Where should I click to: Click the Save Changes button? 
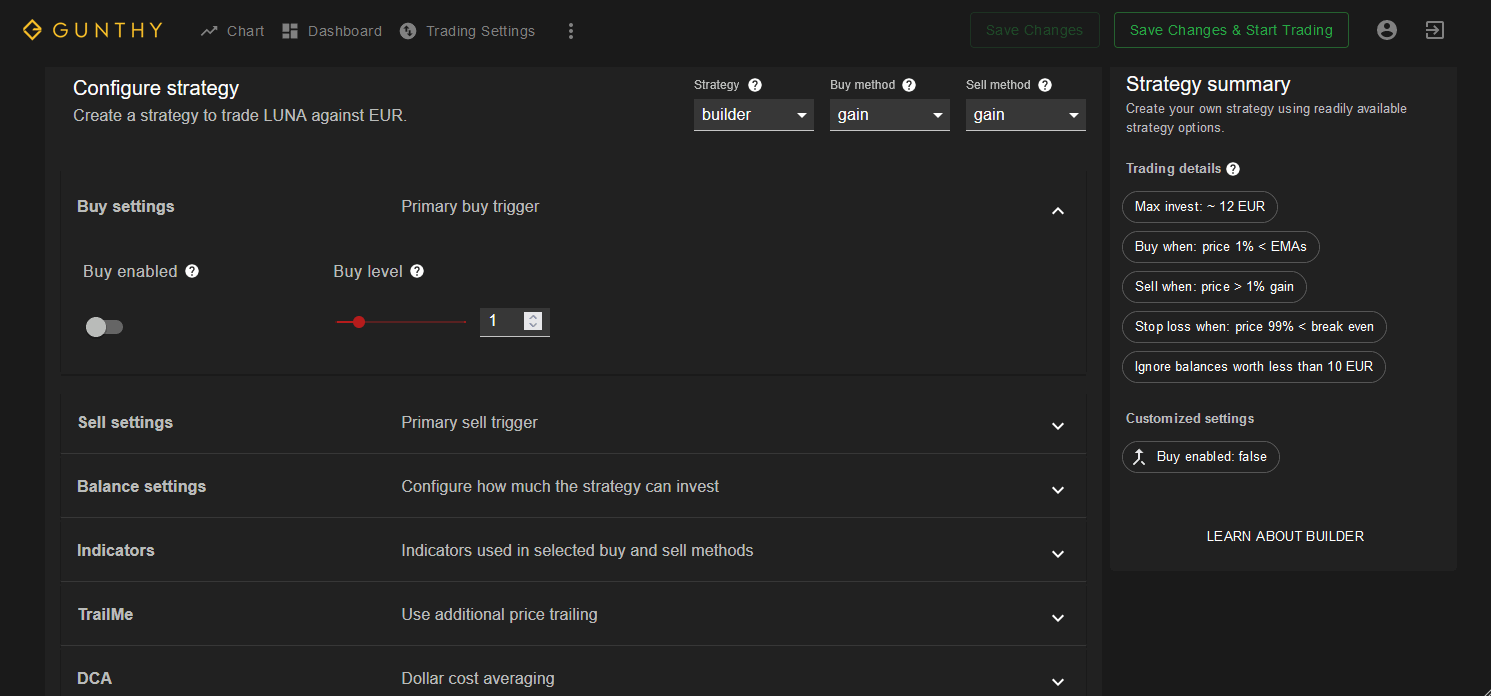tap(1034, 30)
